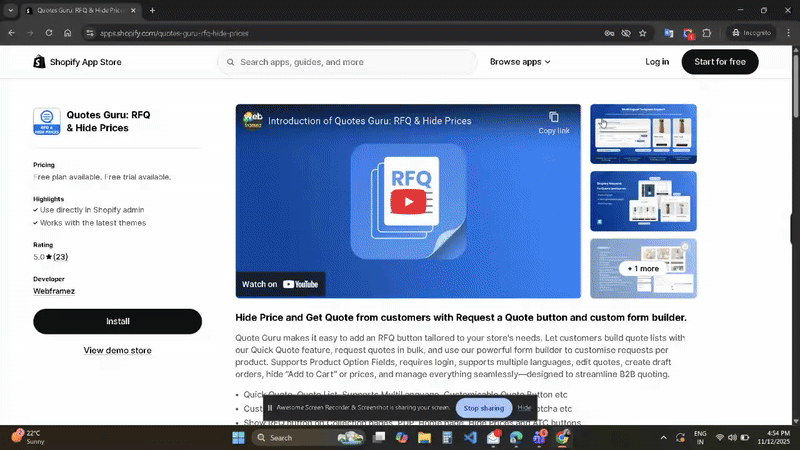
Task: Expand the Browse apps dropdown
Action: [x=520, y=62]
